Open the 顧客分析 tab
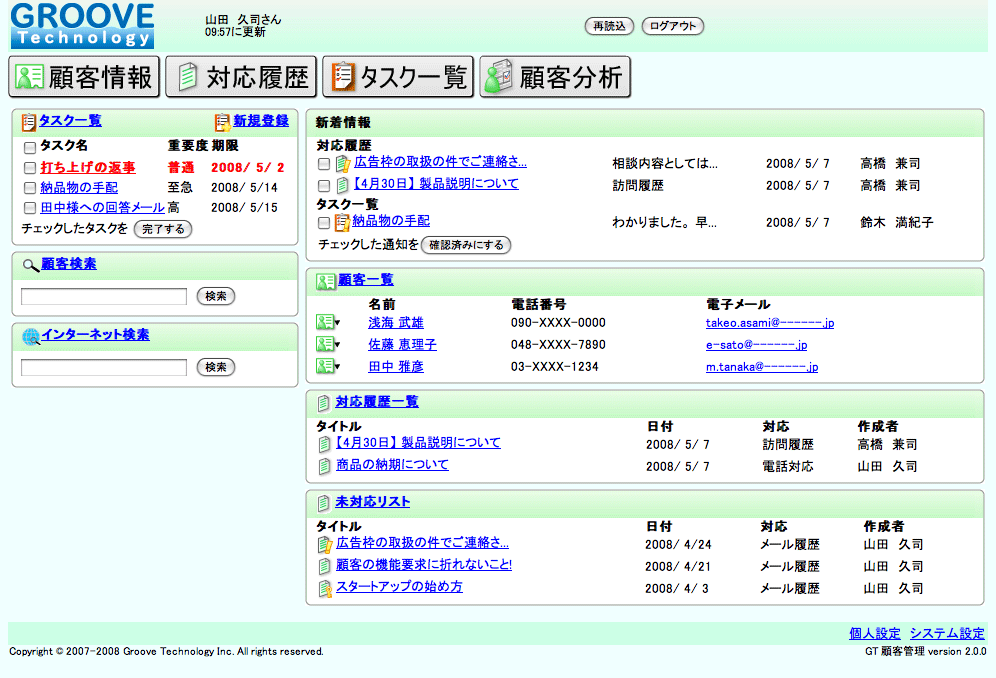The height and width of the screenshot is (678, 996). (555, 77)
